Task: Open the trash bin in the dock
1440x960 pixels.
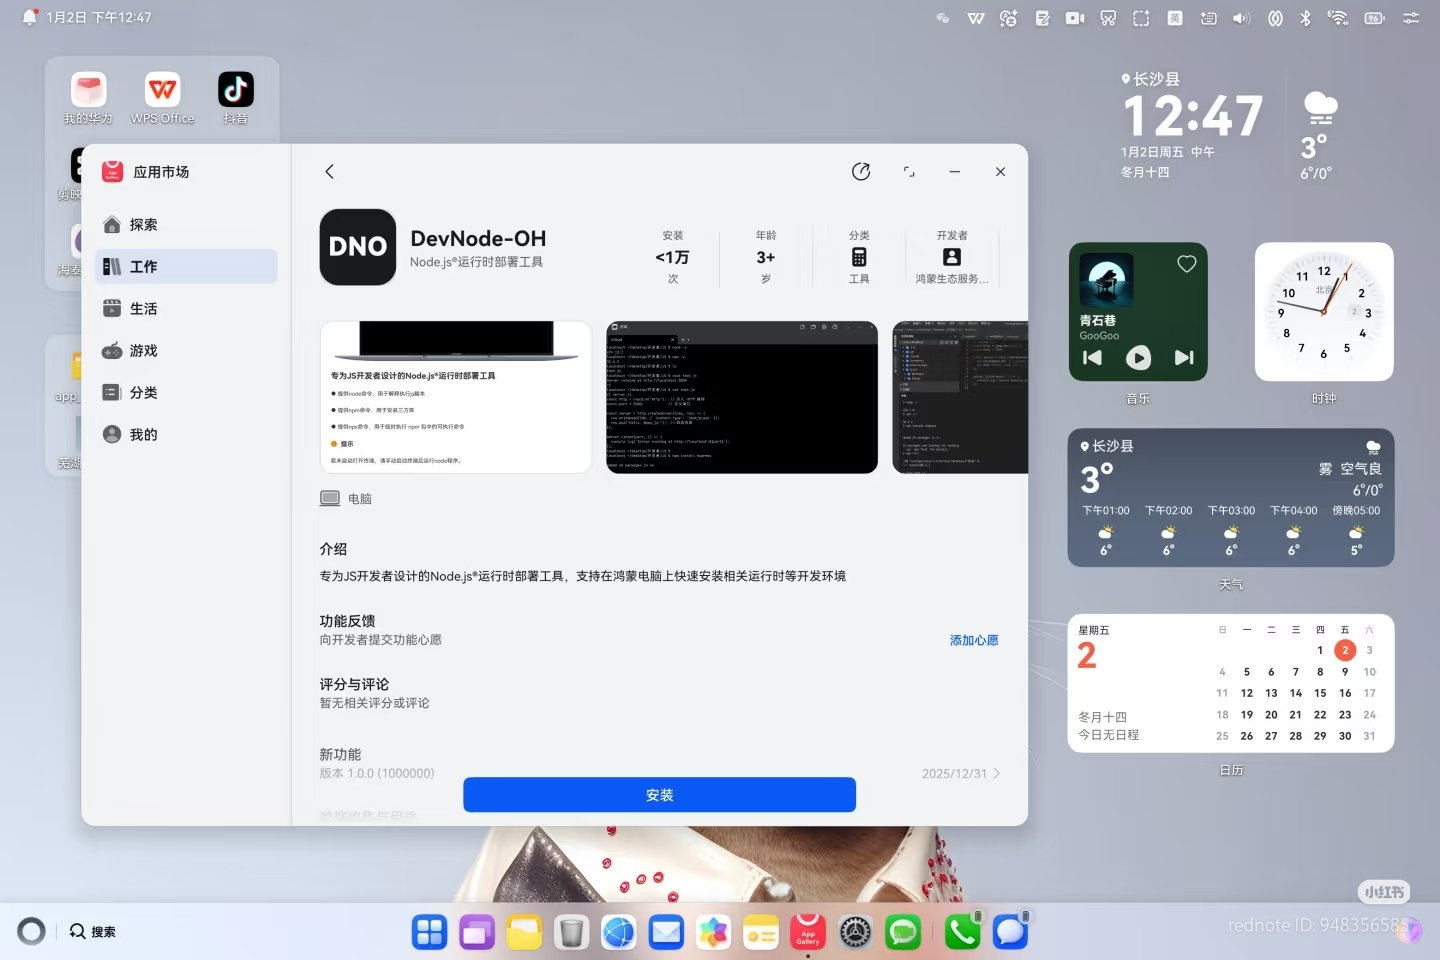Action: (572, 932)
